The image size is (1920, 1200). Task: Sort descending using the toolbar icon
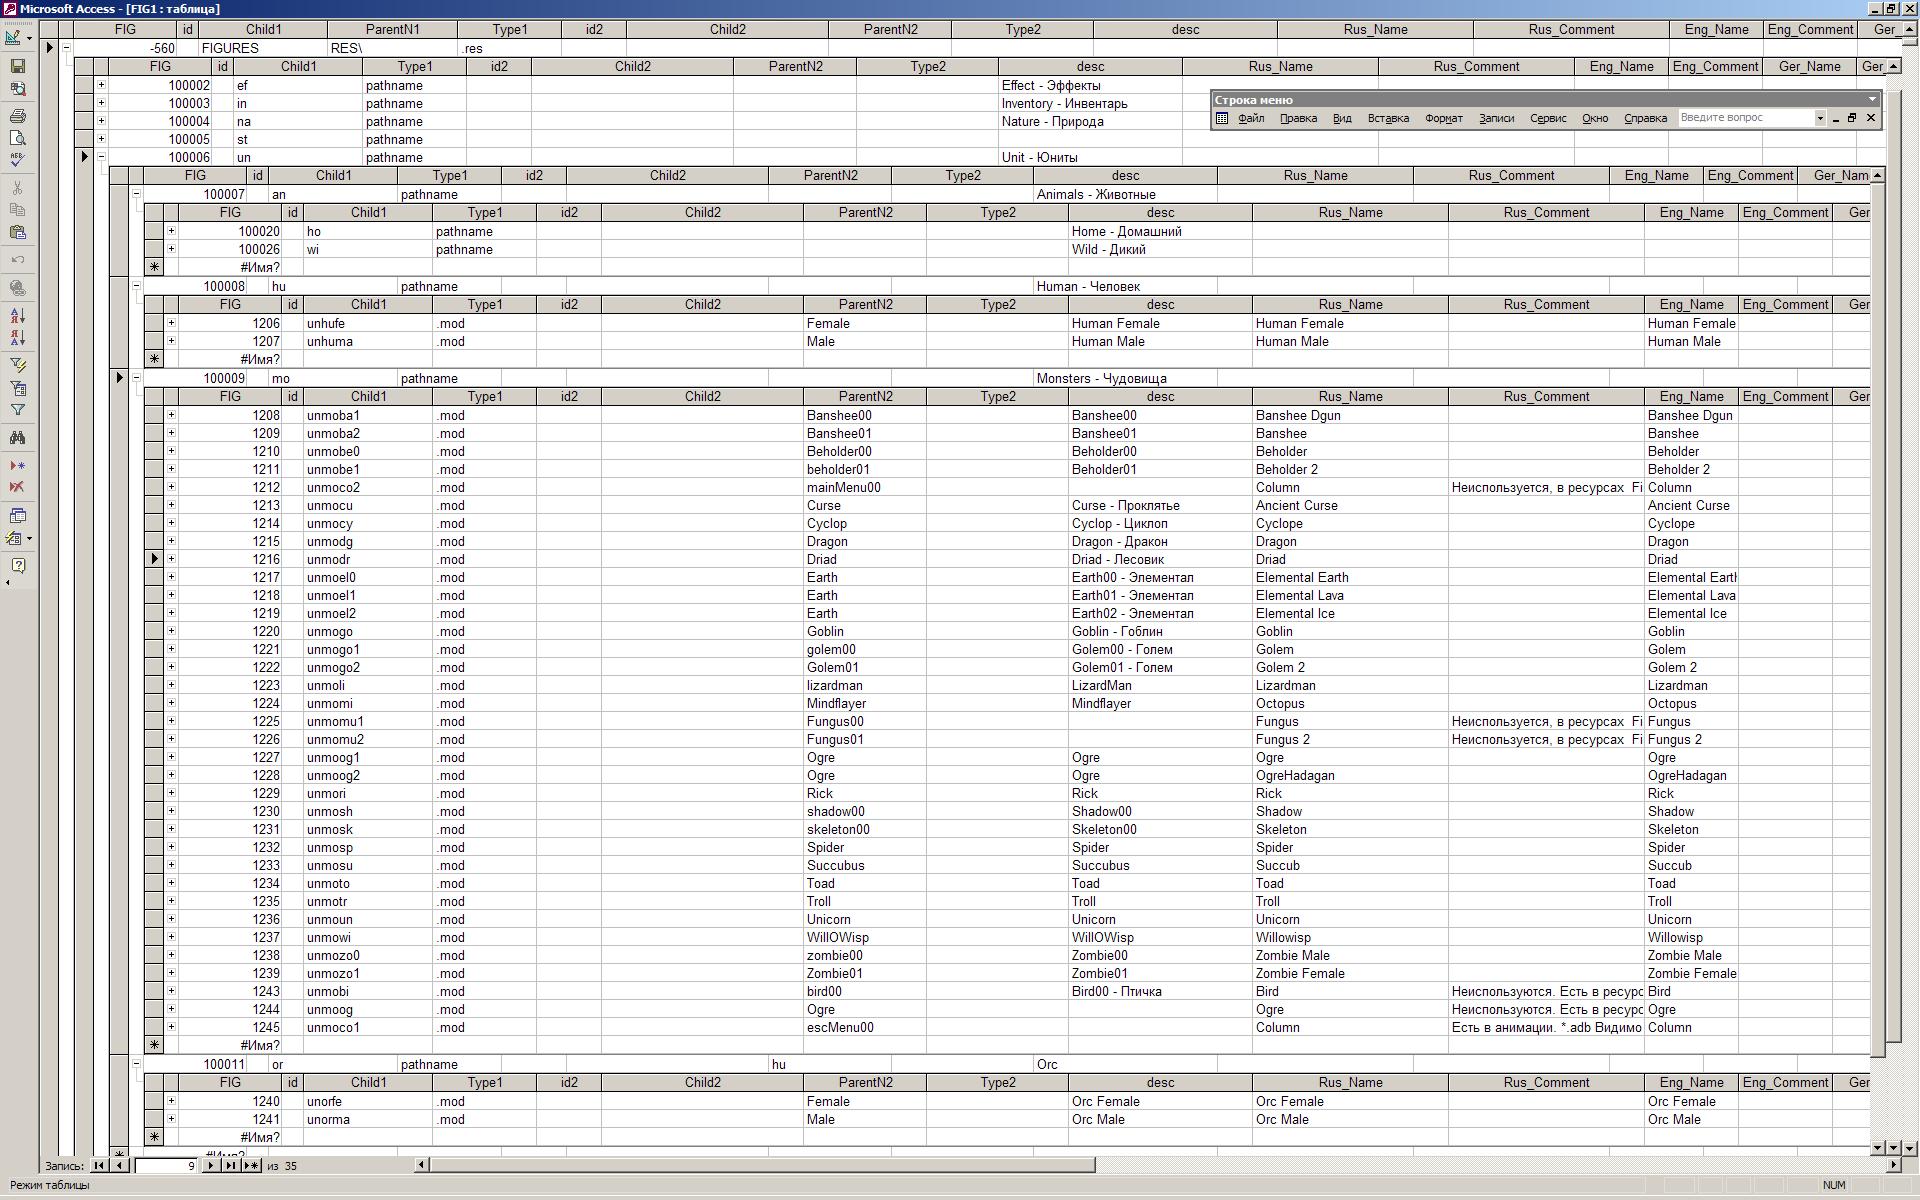pyautogui.click(x=17, y=337)
